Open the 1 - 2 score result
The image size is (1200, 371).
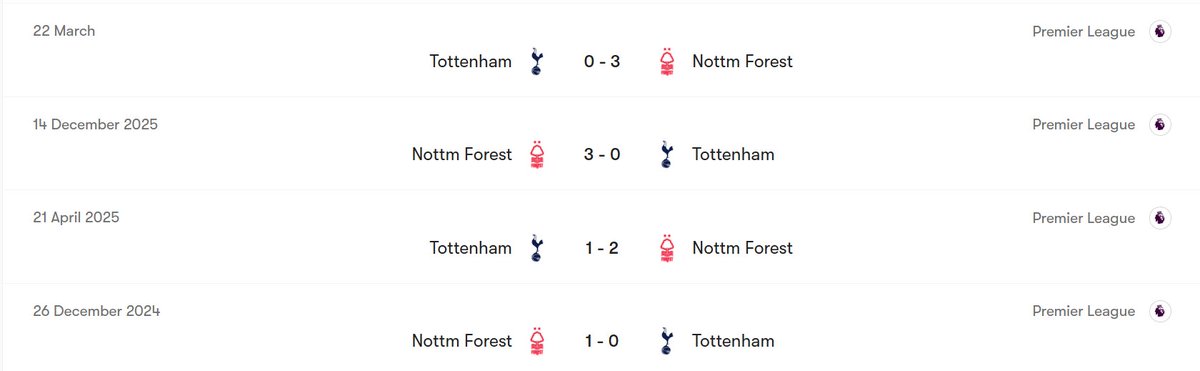pos(602,248)
